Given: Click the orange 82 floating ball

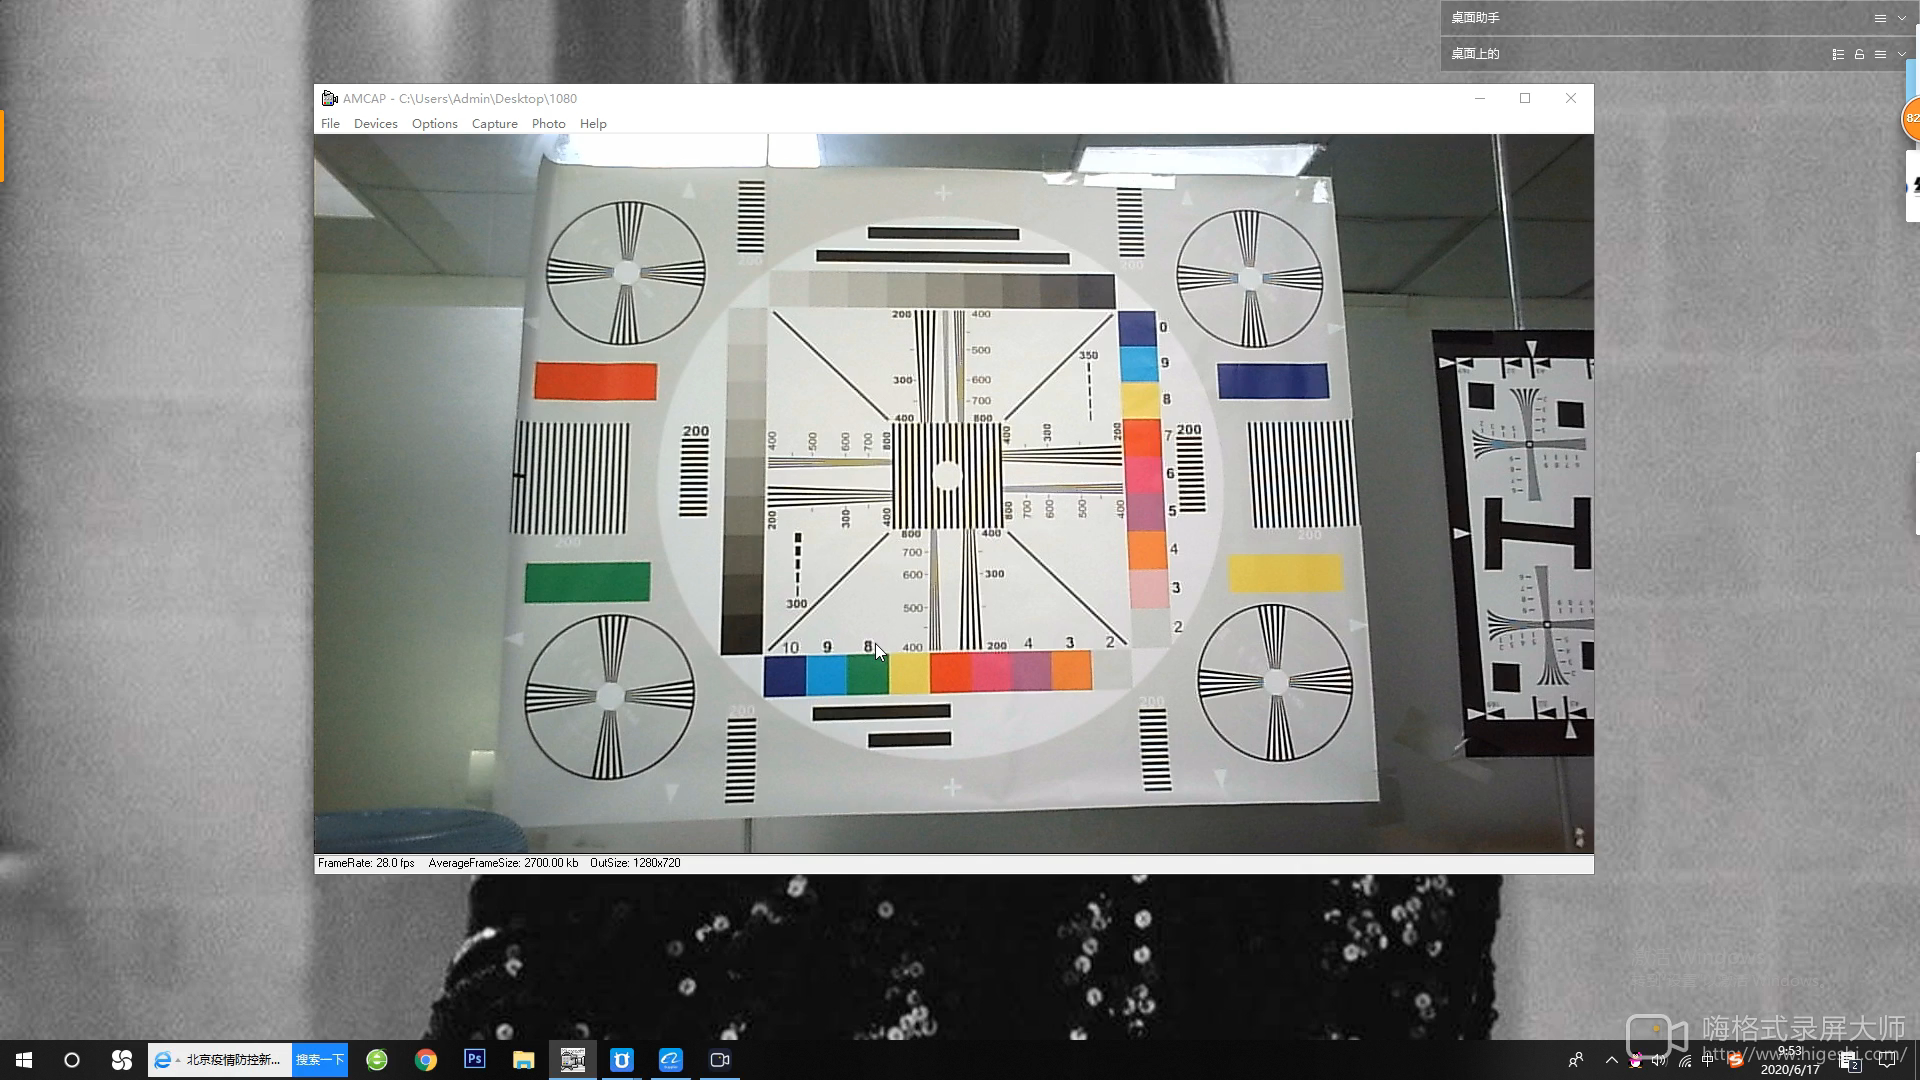Looking at the screenshot, I should (x=1910, y=118).
